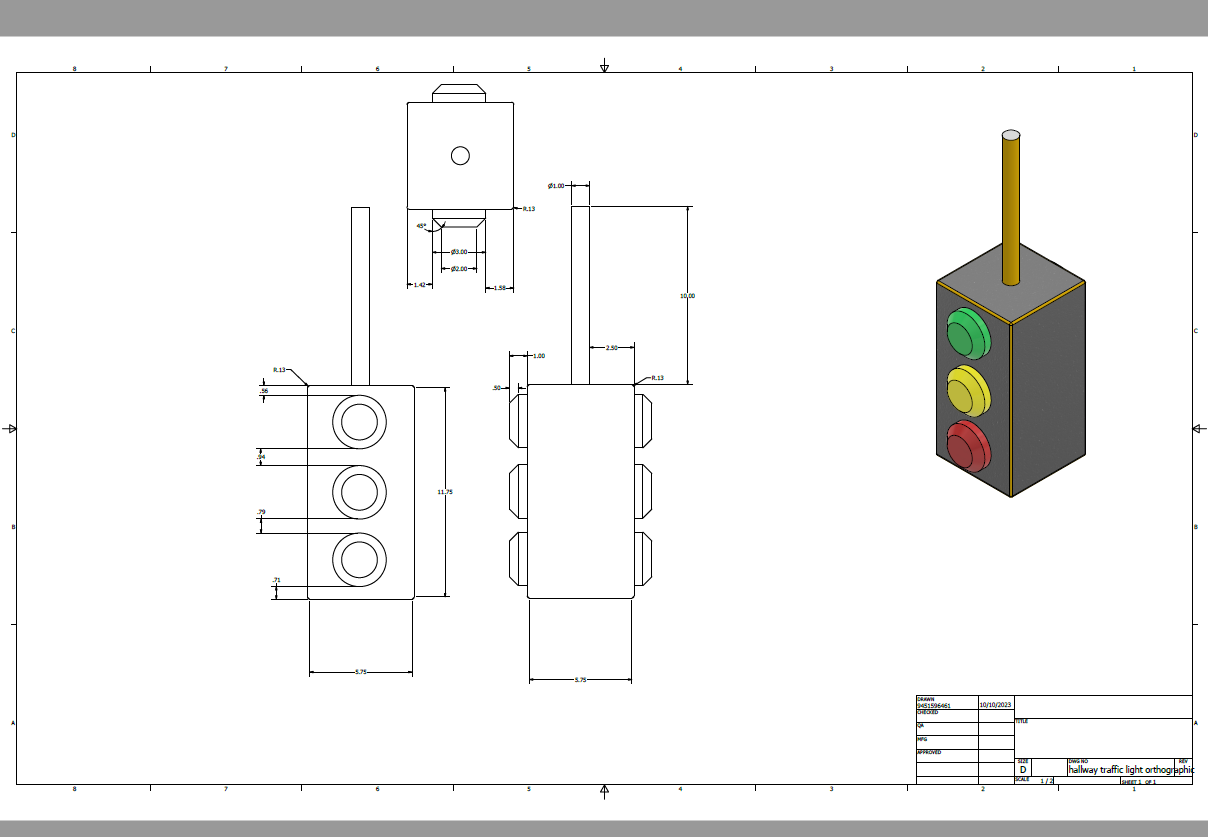Viewport: 1208px width, 837px height.
Task: Select the 2.50 dimension in side view
Action: [x=612, y=348]
